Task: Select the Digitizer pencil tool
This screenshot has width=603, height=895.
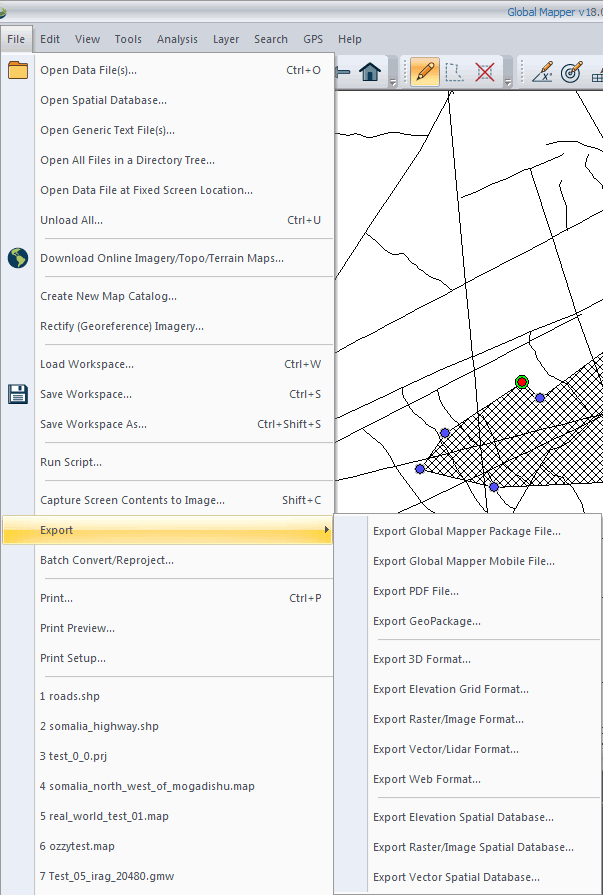Action: coord(425,72)
